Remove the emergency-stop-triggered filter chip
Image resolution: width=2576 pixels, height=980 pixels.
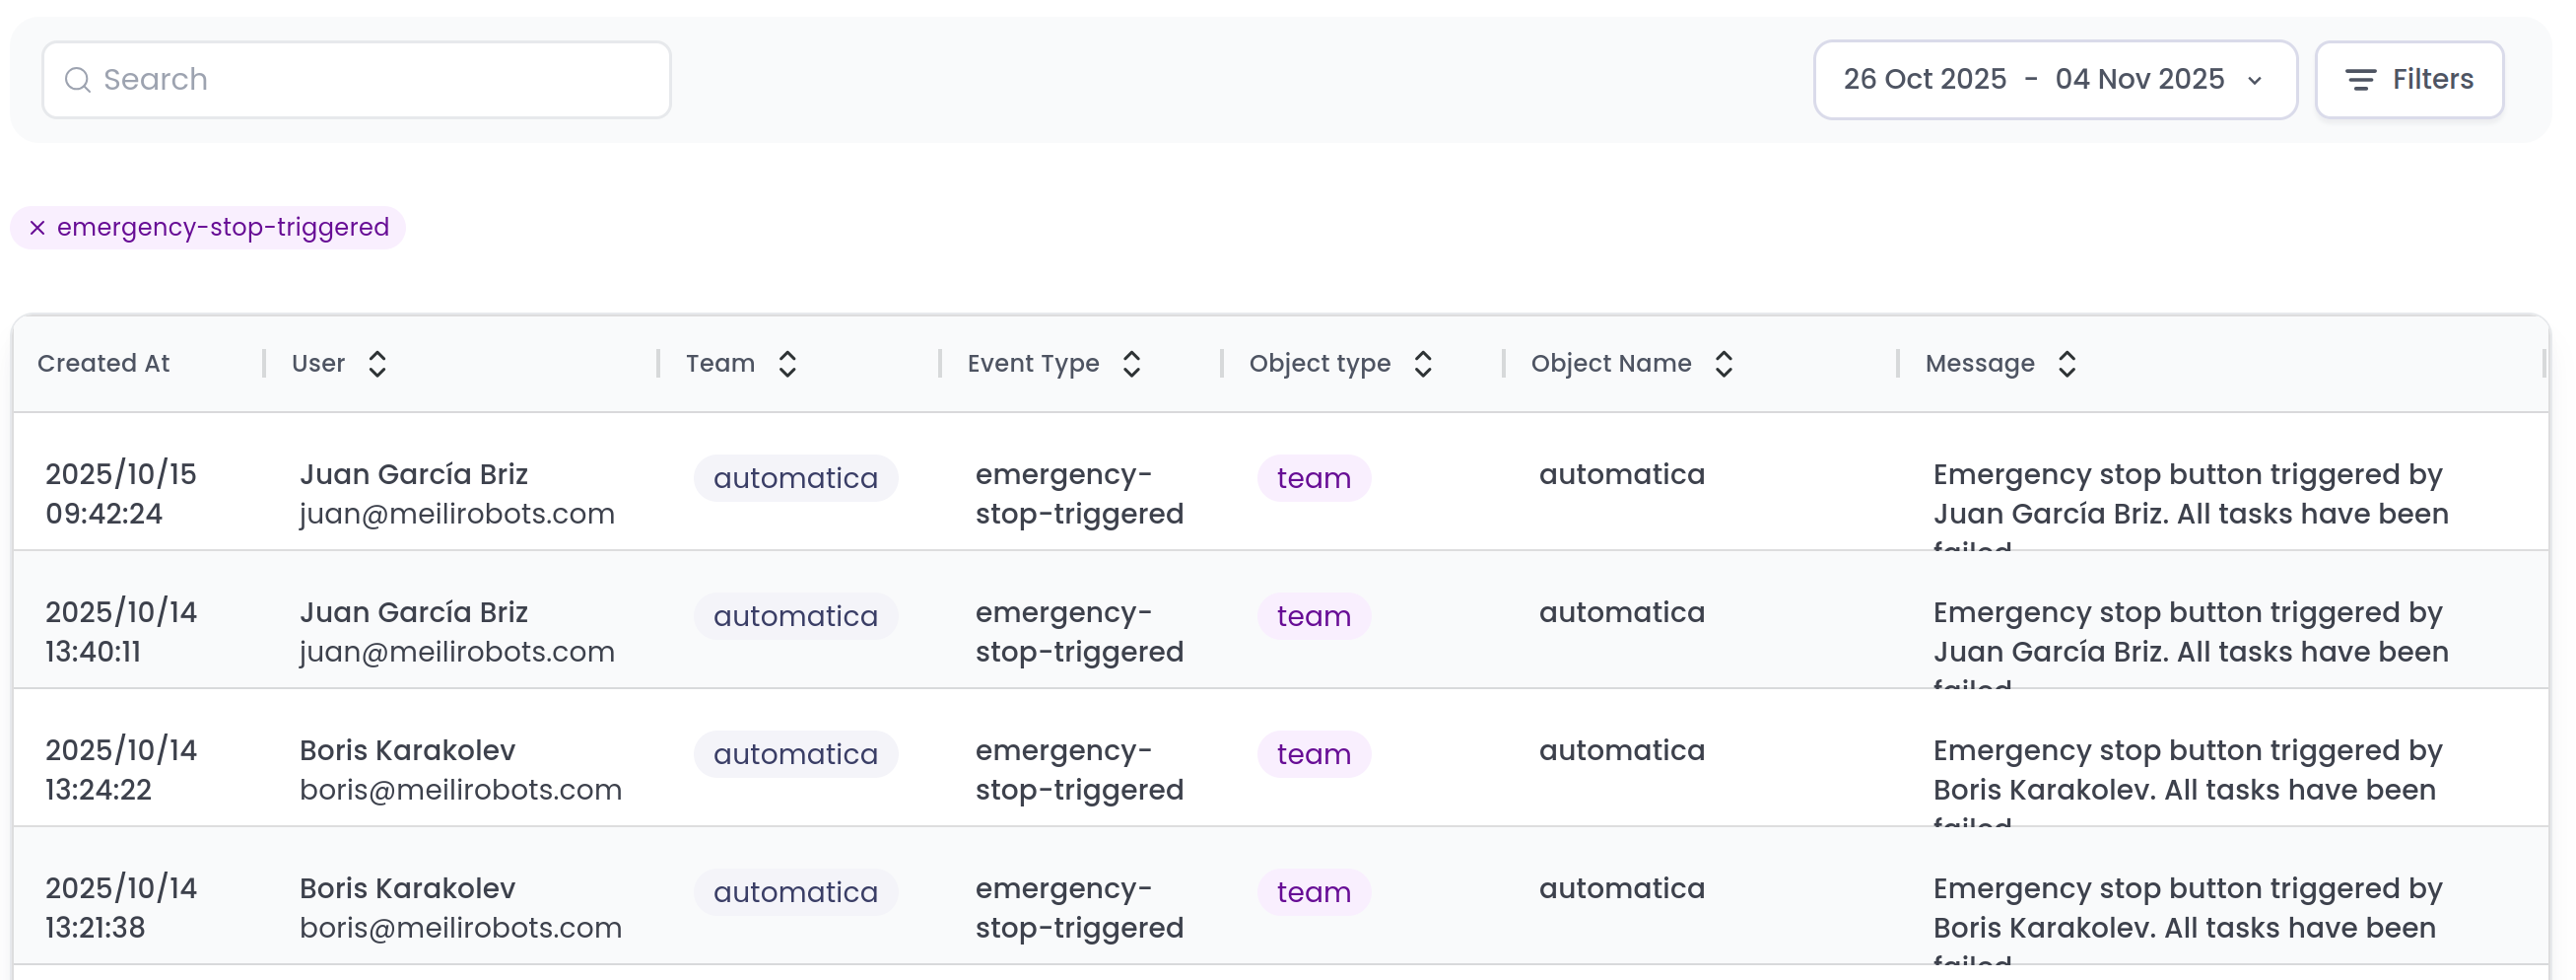click(37, 228)
